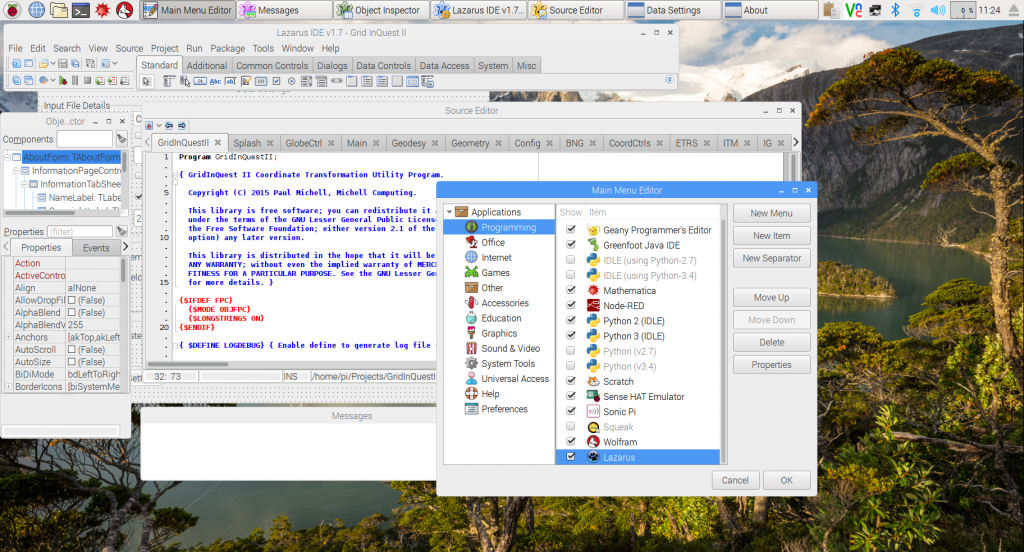The width and height of the screenshot is (1024, 552).
Task: Click the Bluetooth tray icon
Action: 895,10
